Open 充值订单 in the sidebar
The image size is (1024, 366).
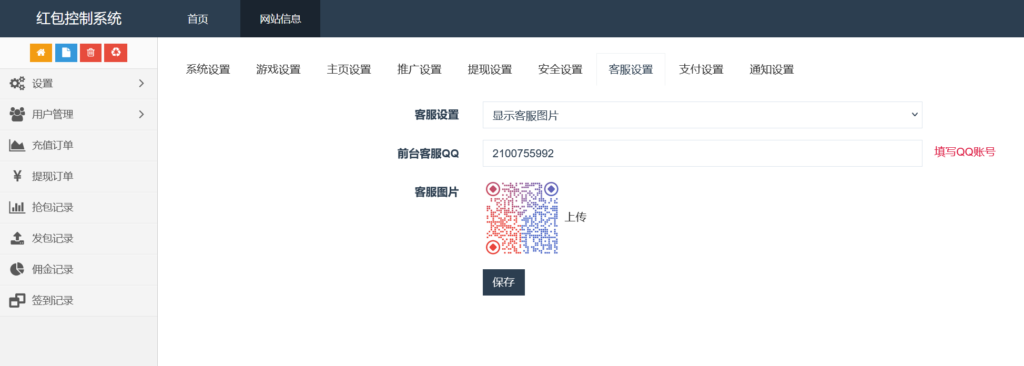point(78,145)
